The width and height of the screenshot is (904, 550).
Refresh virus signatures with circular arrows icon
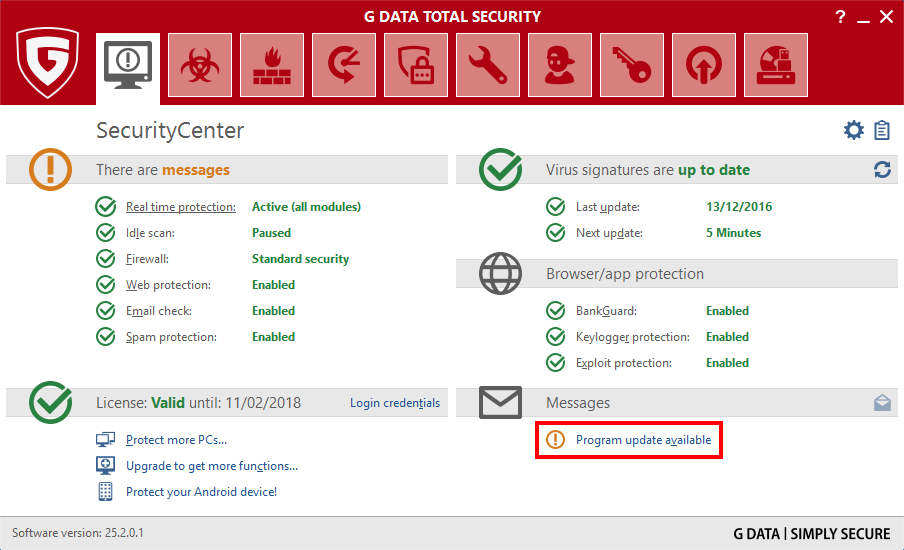(882, 169)
